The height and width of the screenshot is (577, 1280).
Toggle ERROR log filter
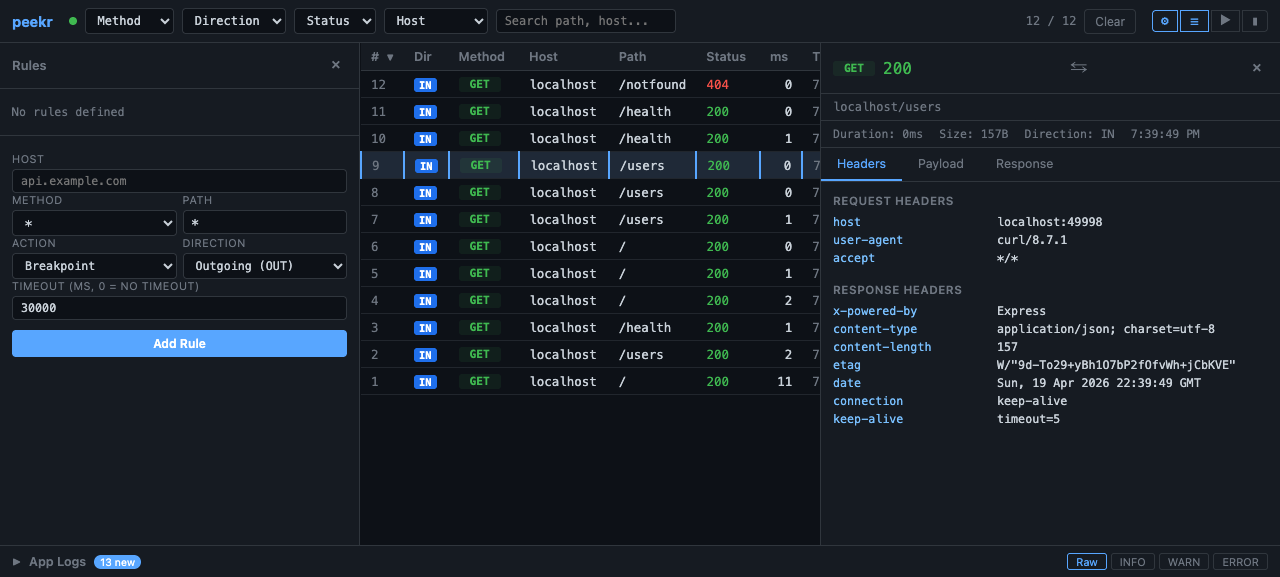(x=1240, y=562)
